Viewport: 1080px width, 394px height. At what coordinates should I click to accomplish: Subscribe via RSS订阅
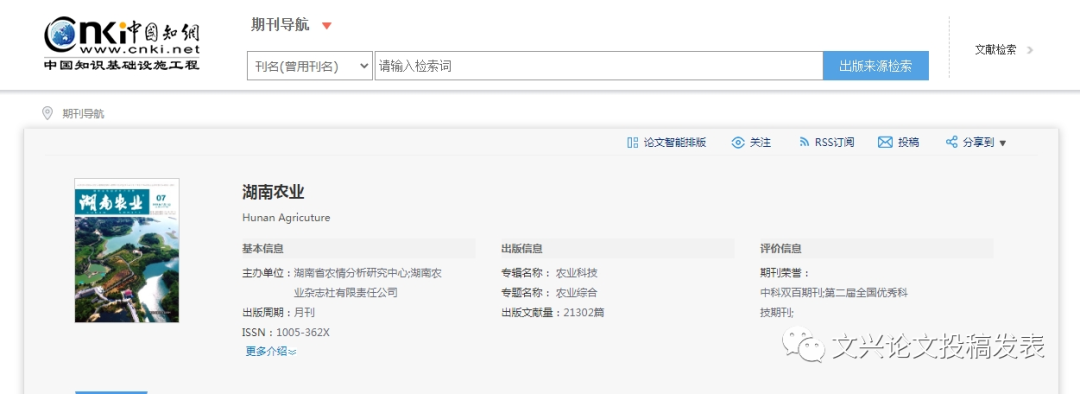pyautogui.click(x=834, y=143)
